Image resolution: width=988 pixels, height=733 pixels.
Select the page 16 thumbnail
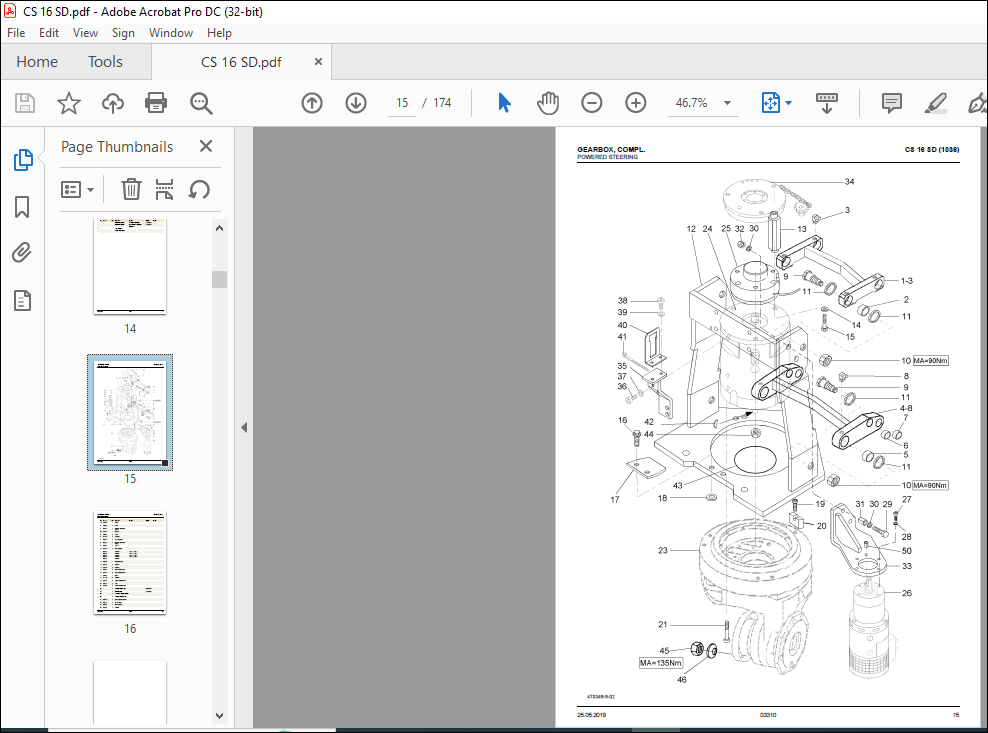tap(130, 562)
